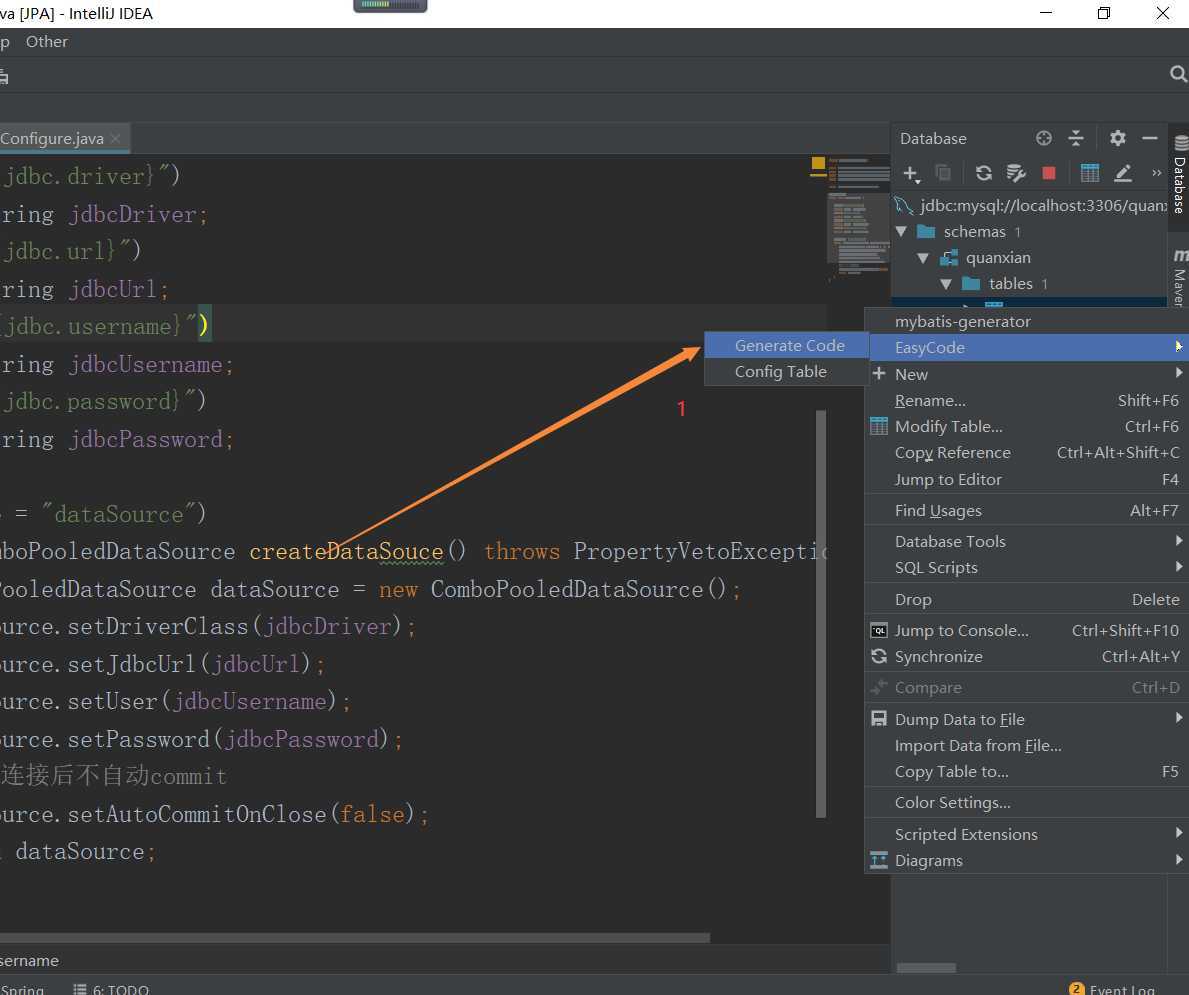The width and height of the screenshot is (1189, 995).
Task: Click Collapse All icon in Database panel
Action: (x=1076, y=138)
